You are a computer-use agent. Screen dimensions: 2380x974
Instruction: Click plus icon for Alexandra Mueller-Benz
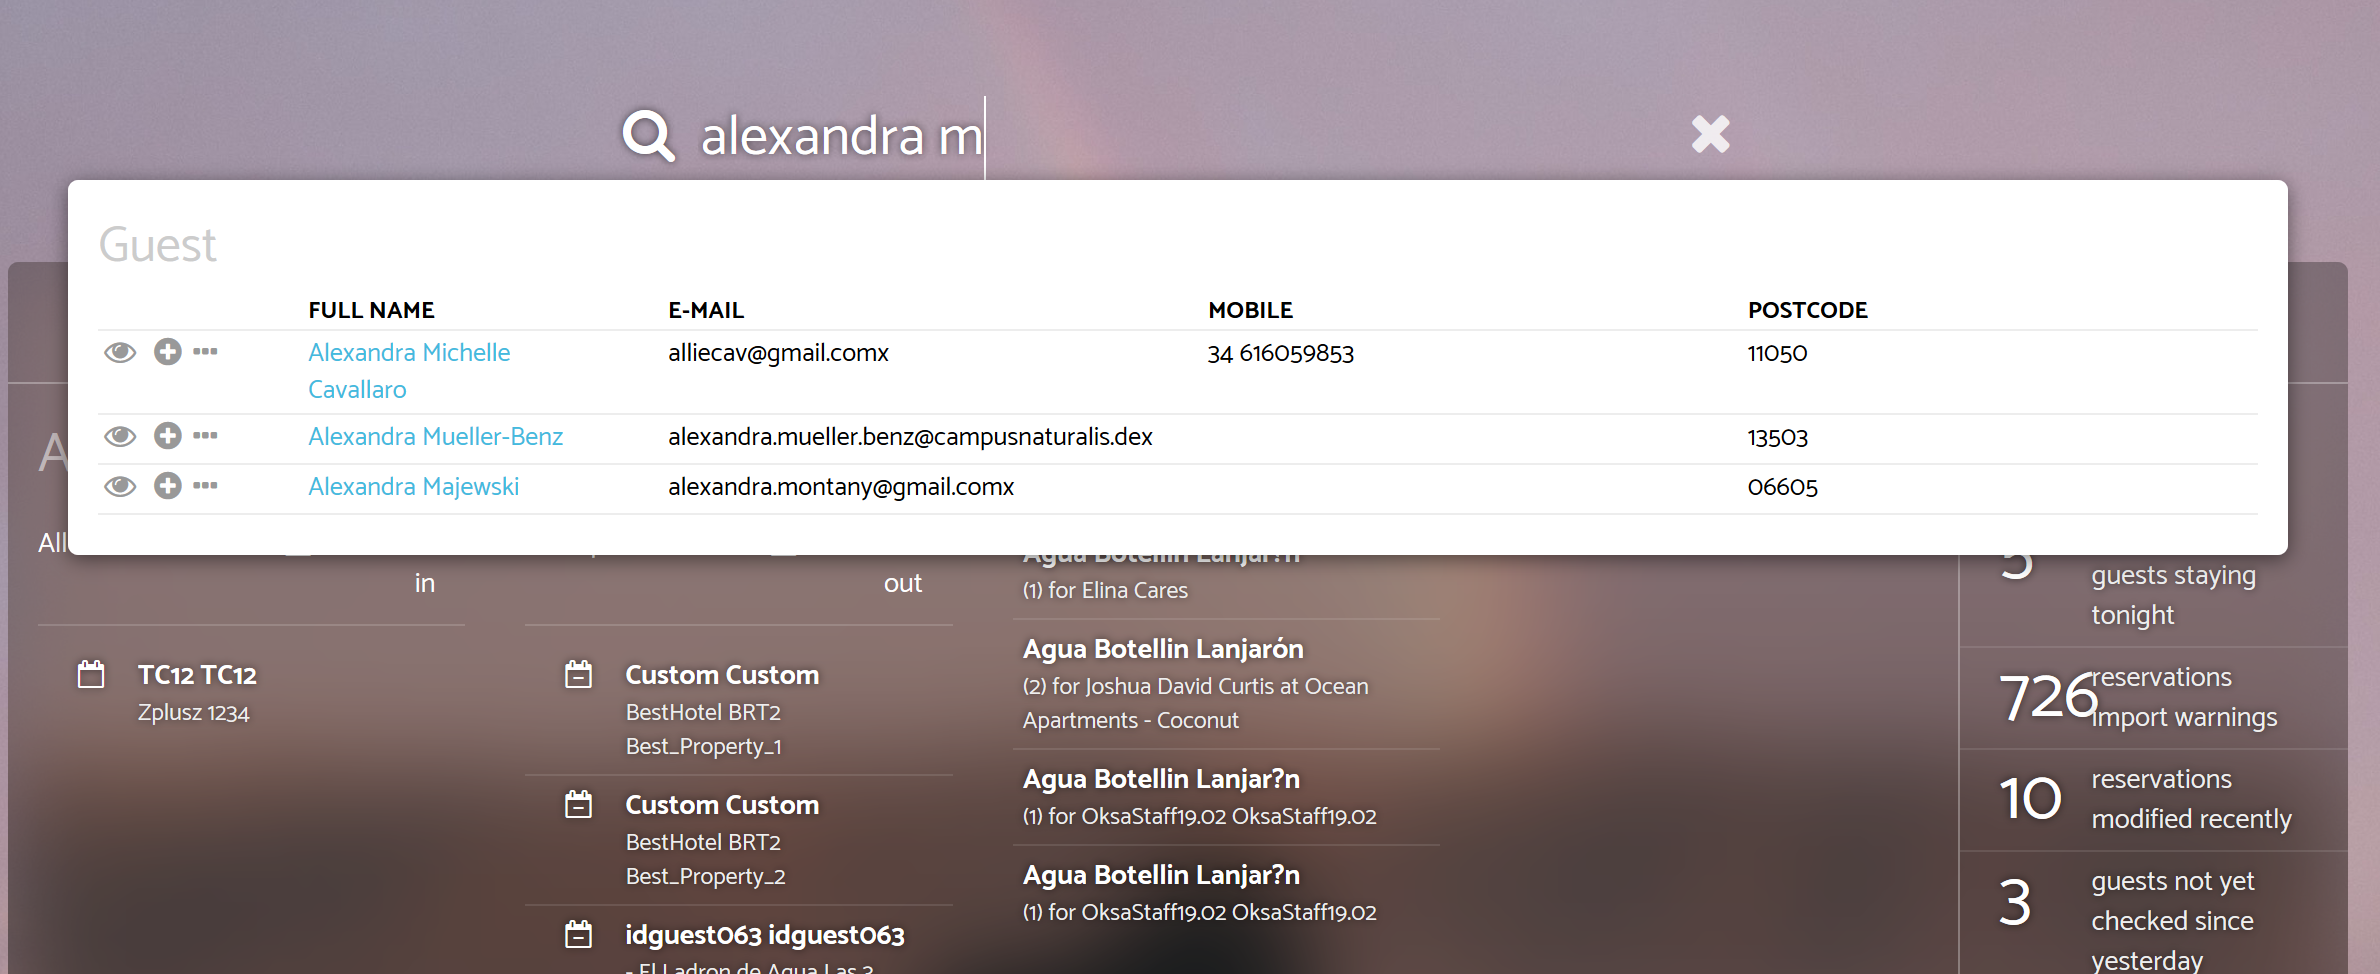coord(167,436)
